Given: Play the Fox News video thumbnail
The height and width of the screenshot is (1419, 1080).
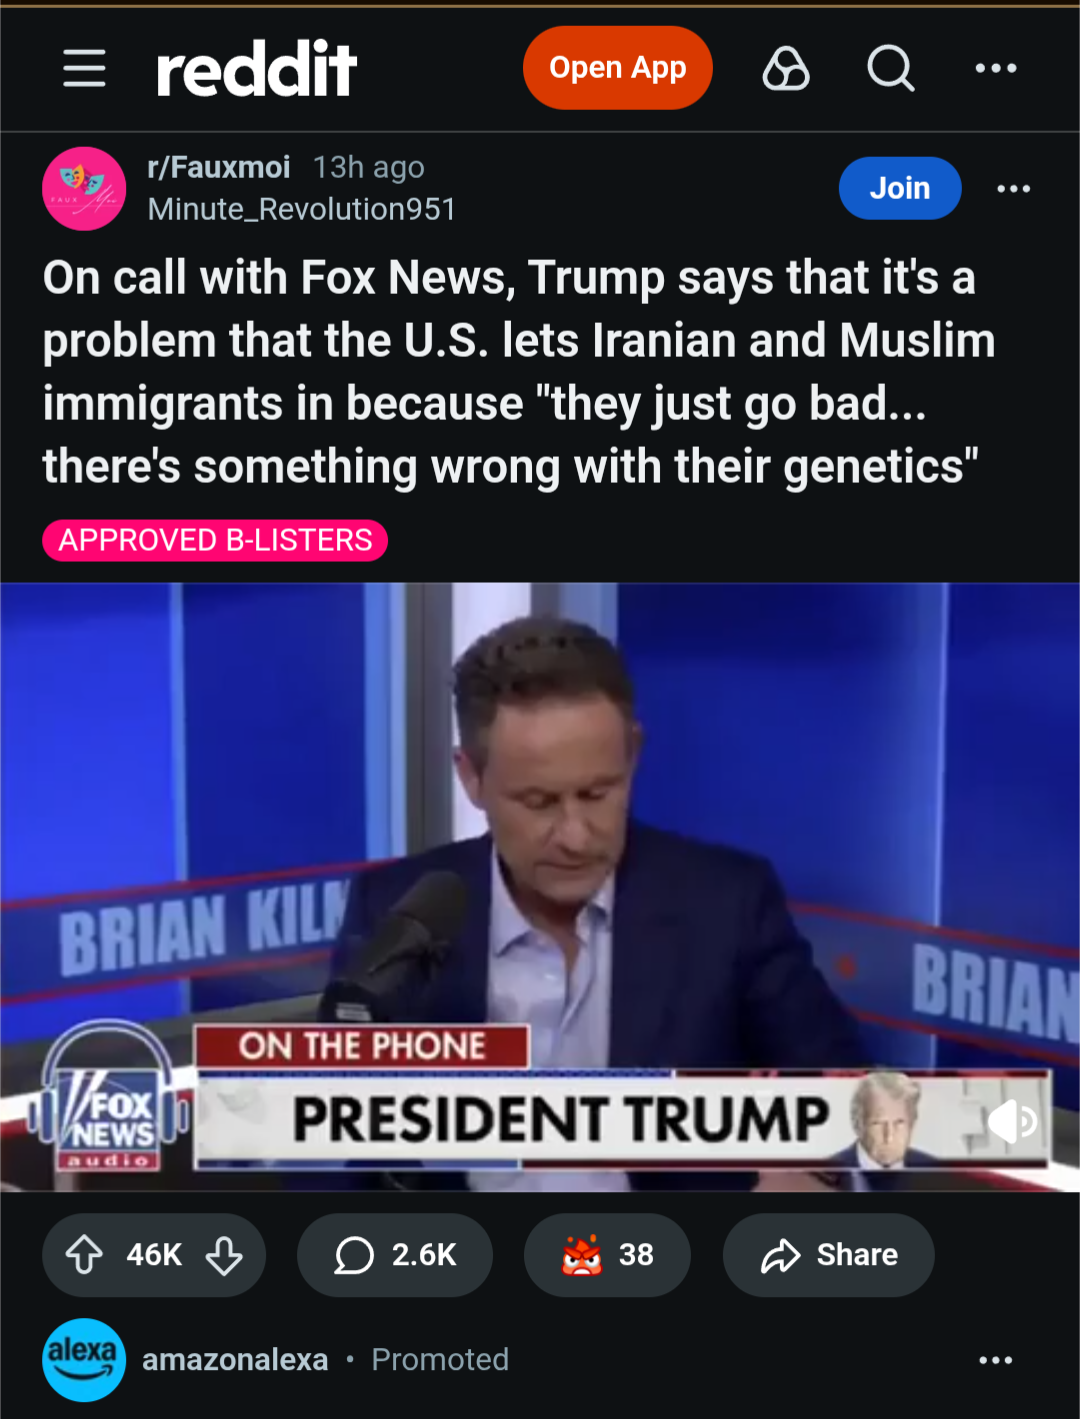Looking at the screenshot, I should (x=540, y=887).
